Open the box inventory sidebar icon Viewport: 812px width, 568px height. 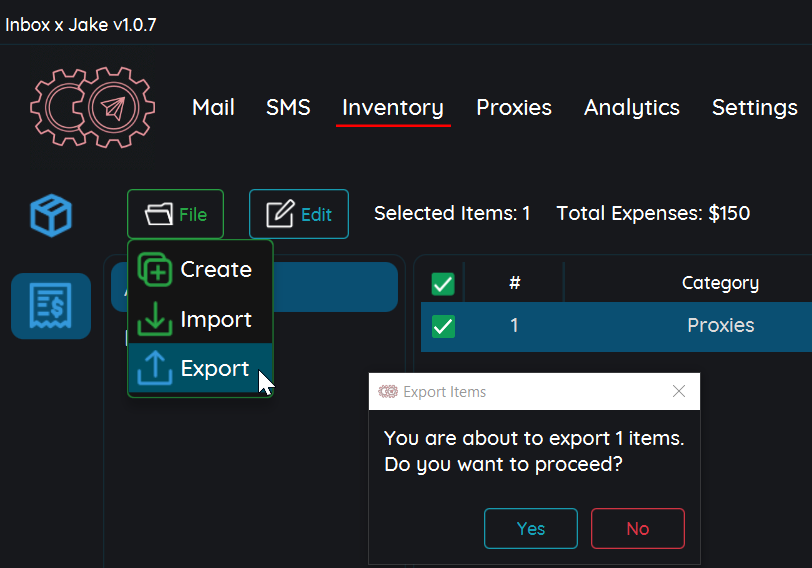(x=51, y=215)
